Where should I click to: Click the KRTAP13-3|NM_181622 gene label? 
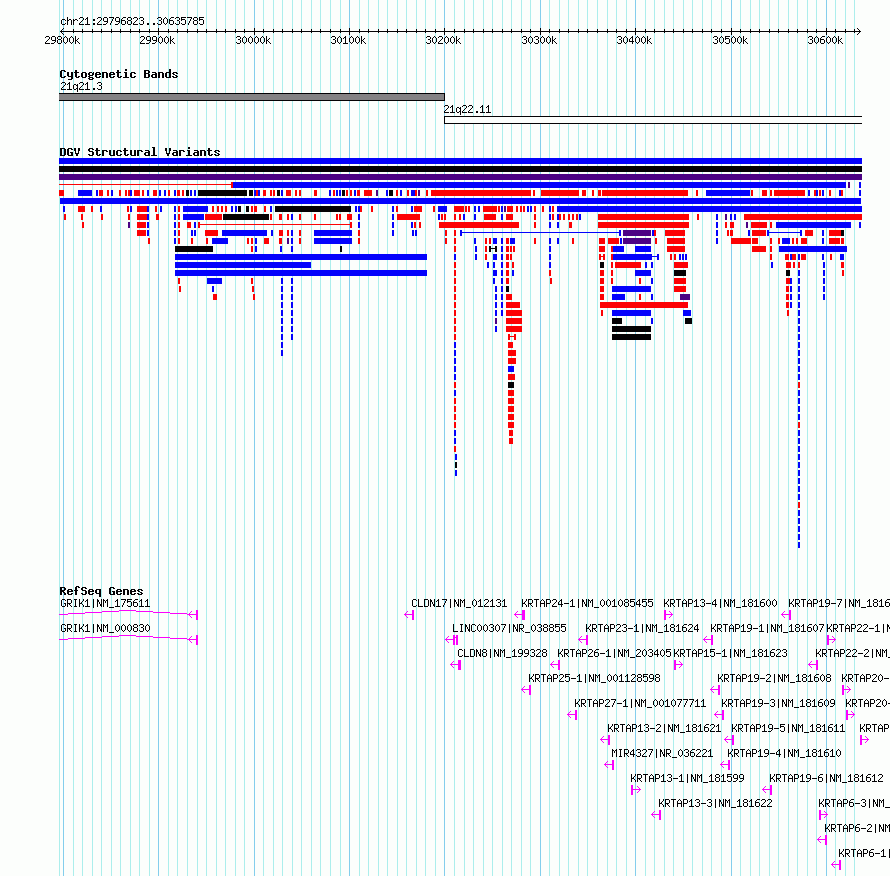coord(715,803)
